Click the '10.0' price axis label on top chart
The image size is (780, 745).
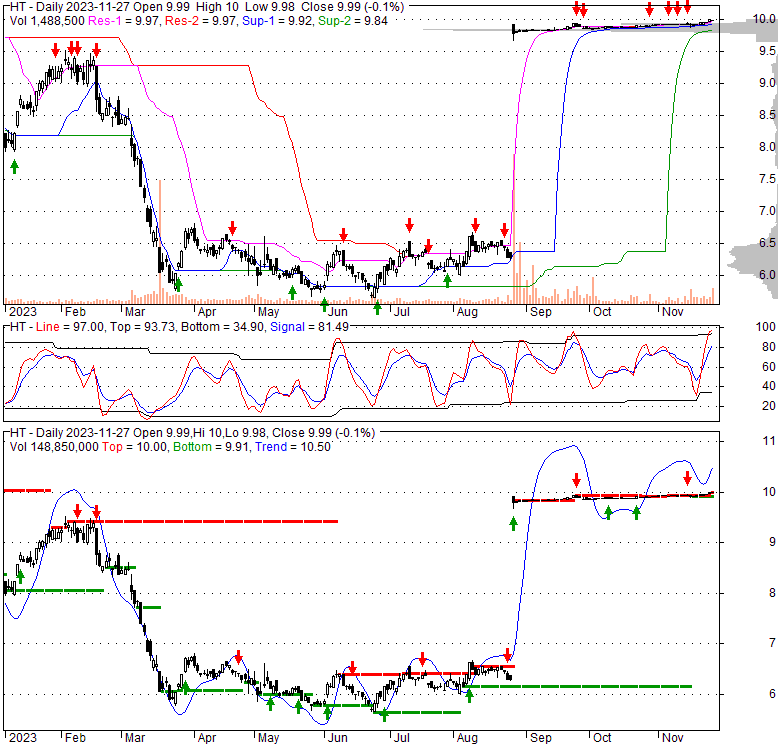pyautogui.click(x=765, y=19)
